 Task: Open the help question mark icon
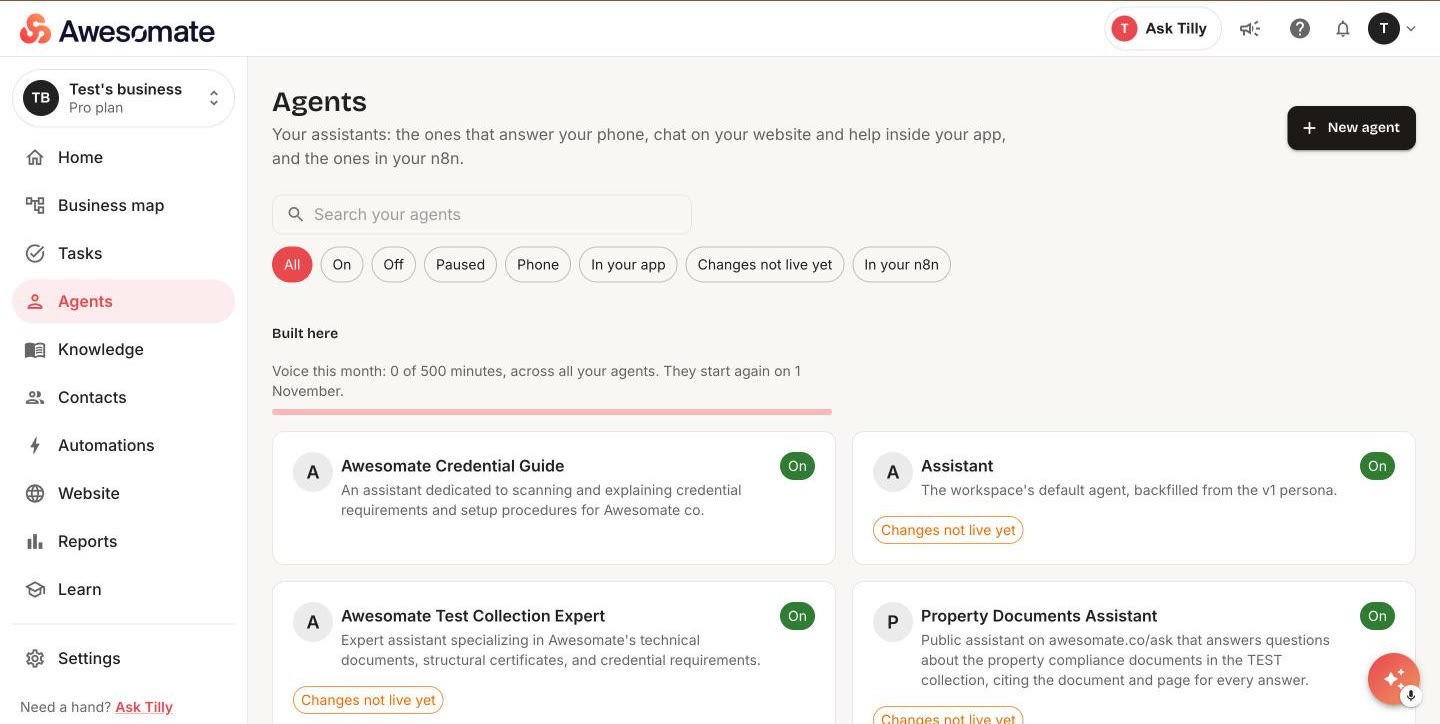(x=1300, y=29)
